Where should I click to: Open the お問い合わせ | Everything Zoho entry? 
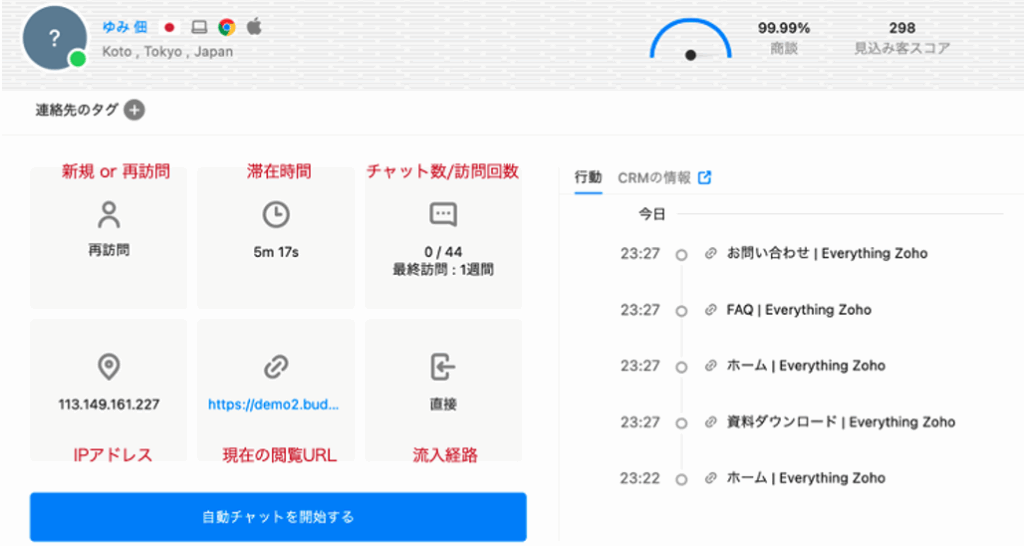826,254
